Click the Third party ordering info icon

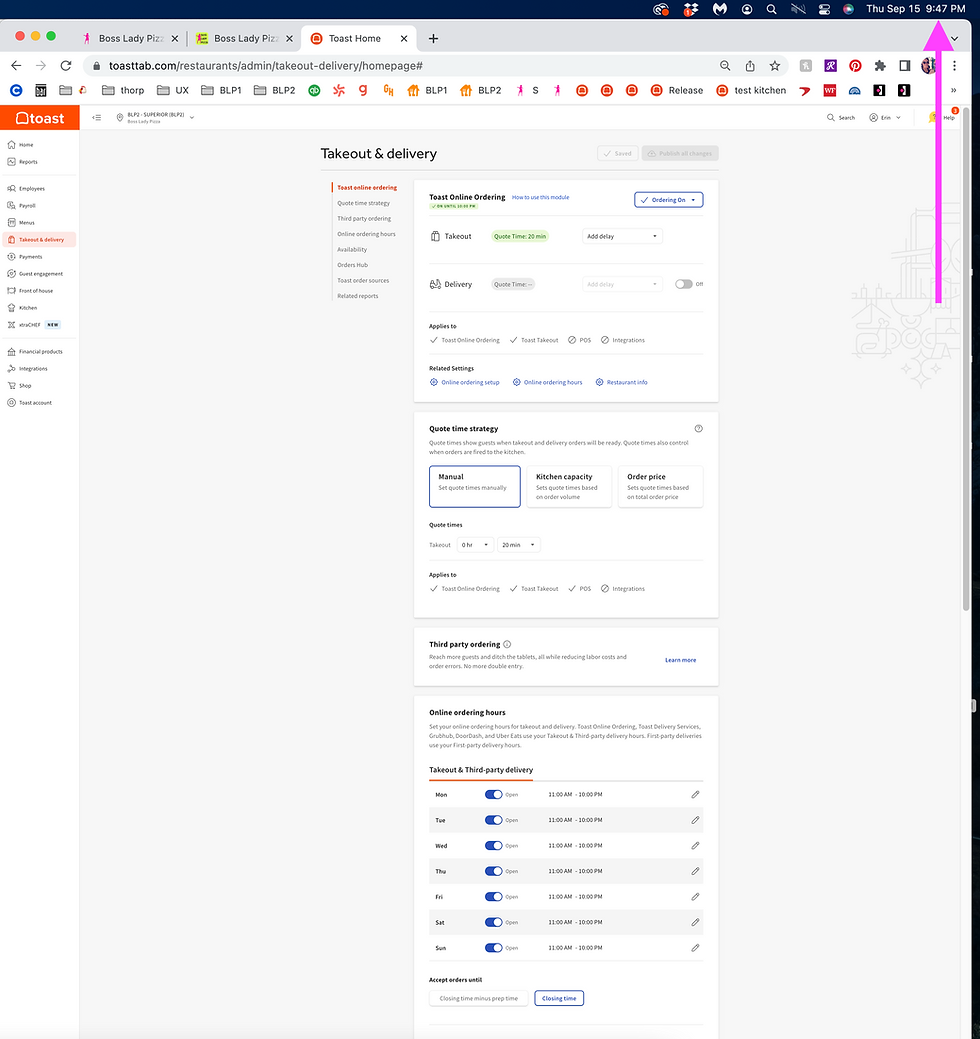(x=507, y=644)
